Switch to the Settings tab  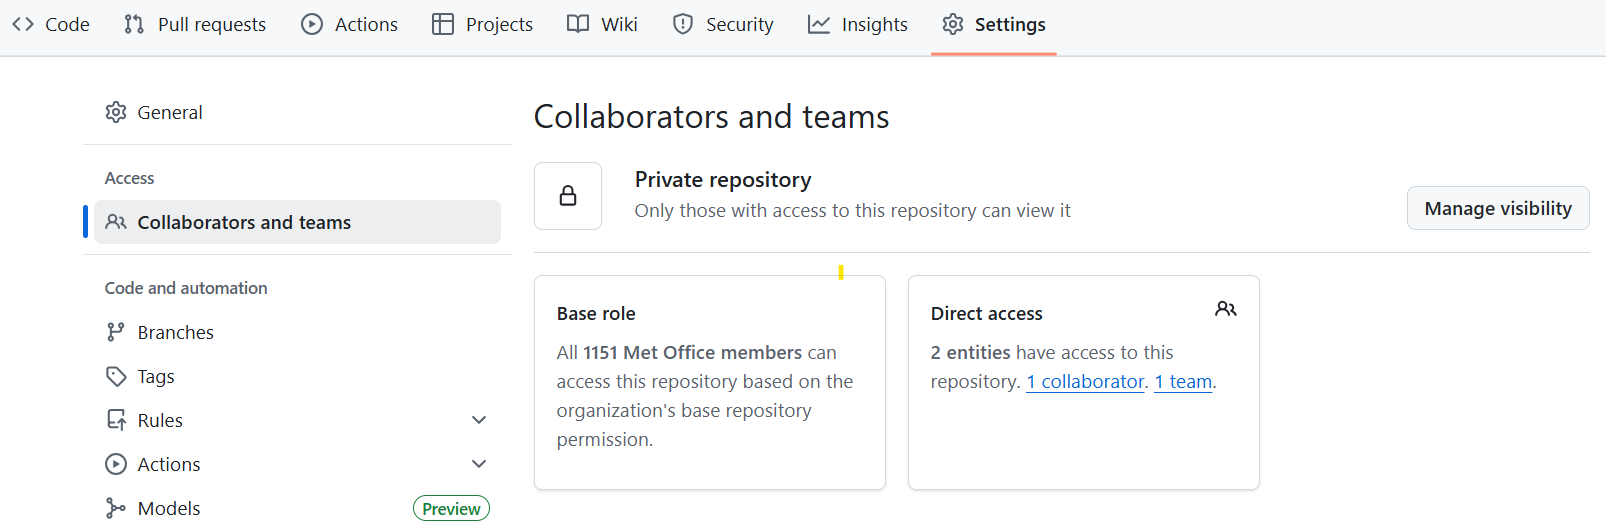tap(993, 24)
